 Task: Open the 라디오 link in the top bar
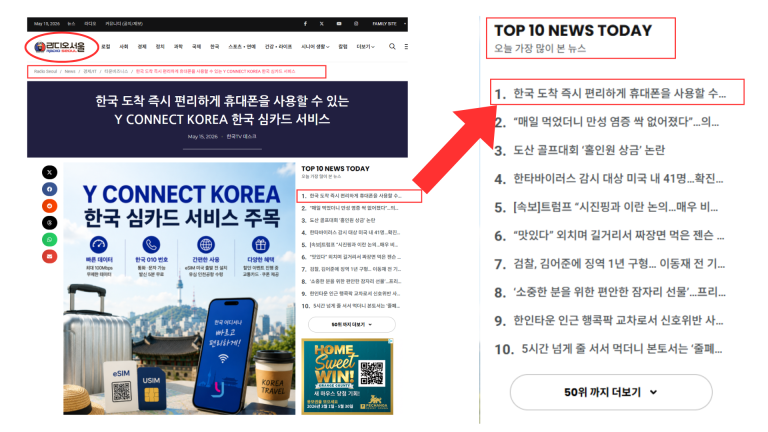[90, 24]
